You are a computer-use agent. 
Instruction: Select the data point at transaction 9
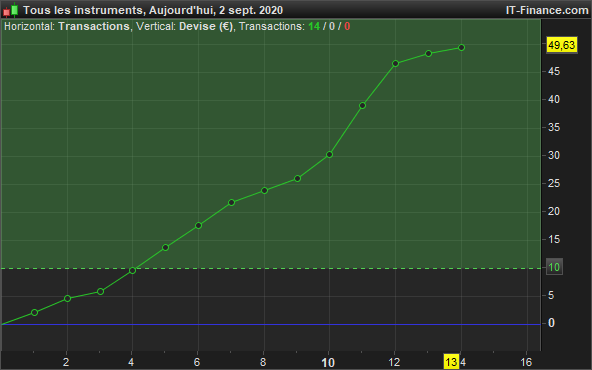298,179
